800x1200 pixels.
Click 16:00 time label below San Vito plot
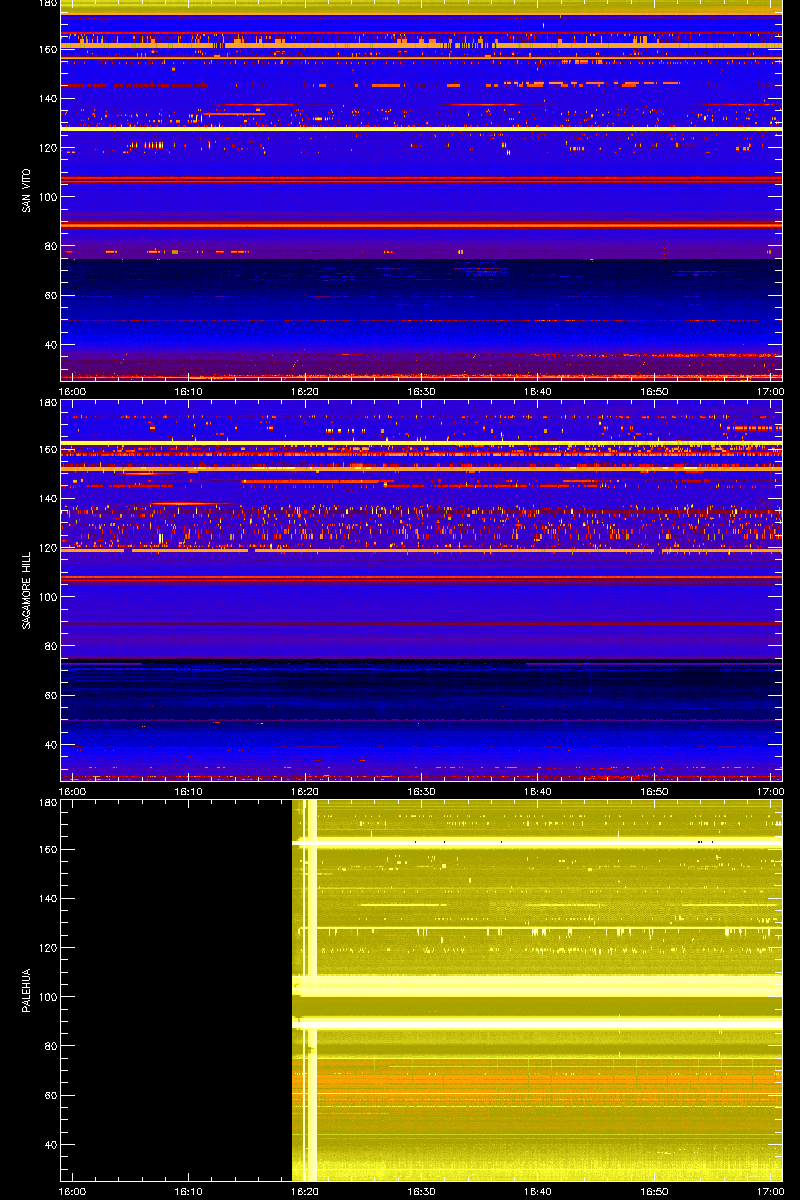coord(72,391)
